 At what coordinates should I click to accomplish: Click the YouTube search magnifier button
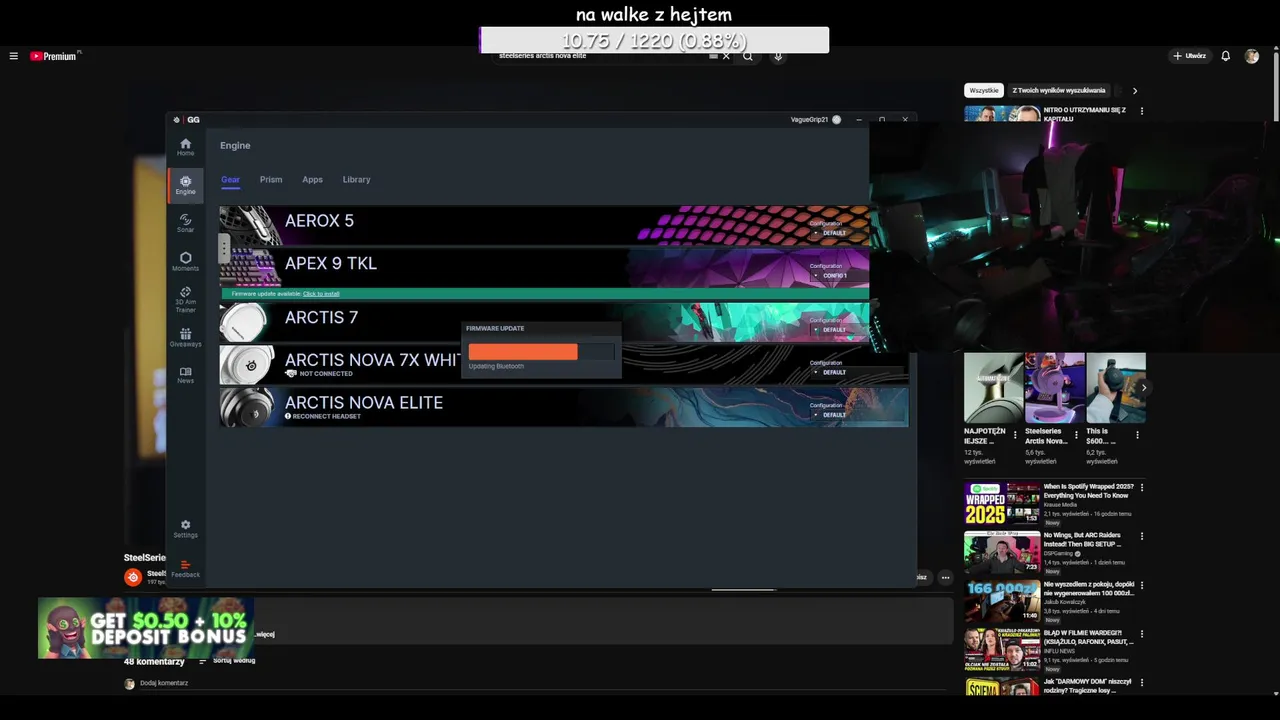[x=747, y=56]
